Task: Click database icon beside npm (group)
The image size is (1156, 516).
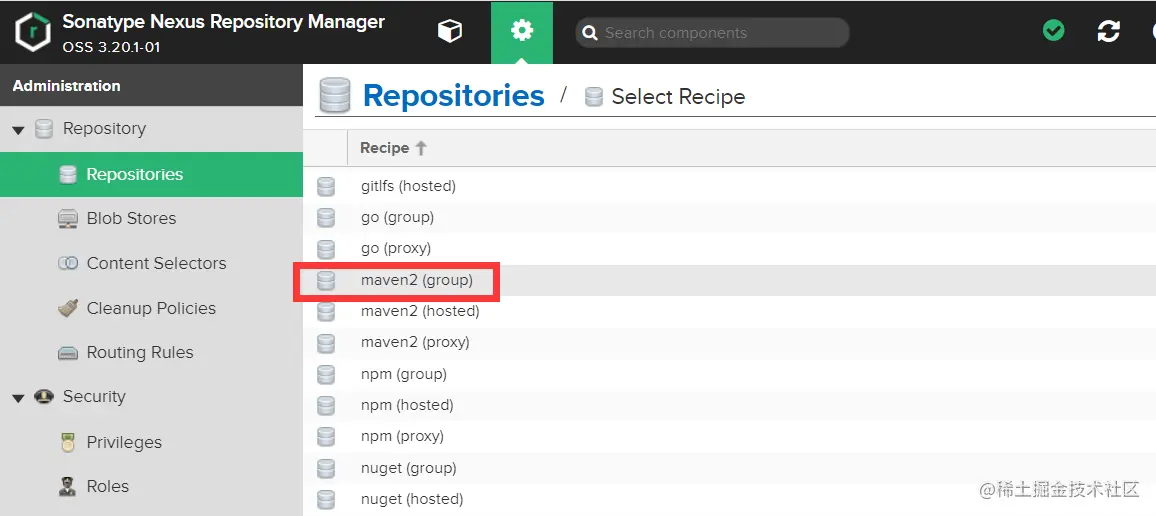Action: pyautogui.click(x=326, y=374)
